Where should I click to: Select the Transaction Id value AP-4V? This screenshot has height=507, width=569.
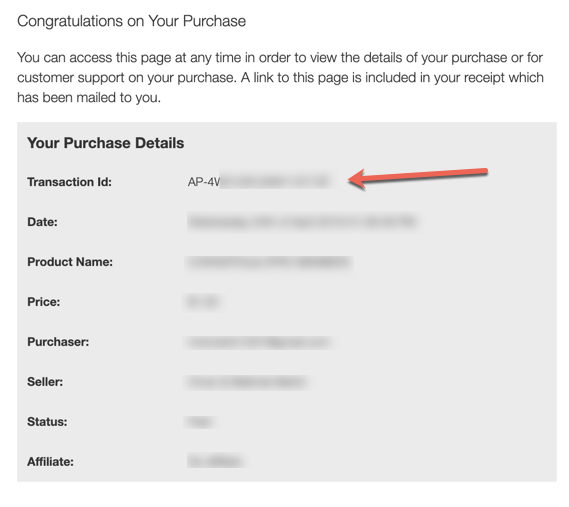click(x=259, y=181)
